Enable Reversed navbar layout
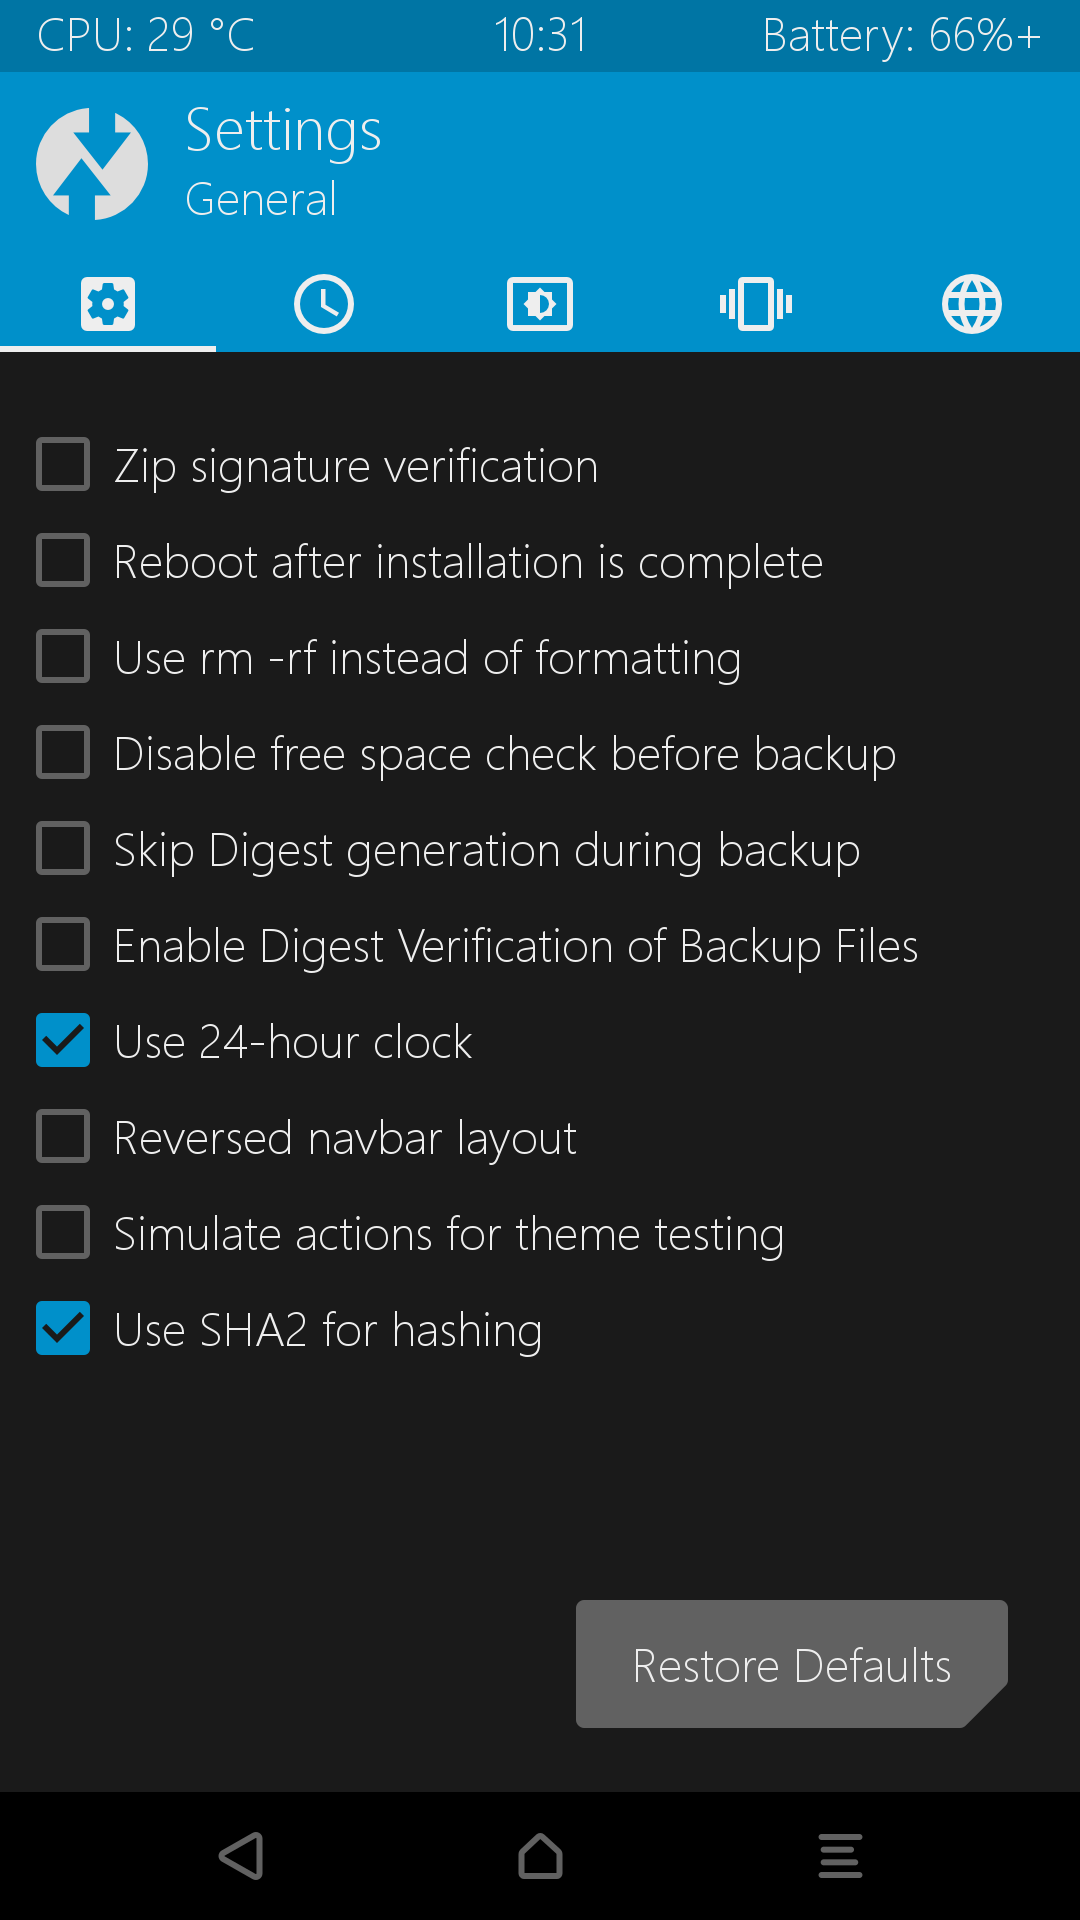Screen dimensions: 1080x1920 pos(63,1137)
